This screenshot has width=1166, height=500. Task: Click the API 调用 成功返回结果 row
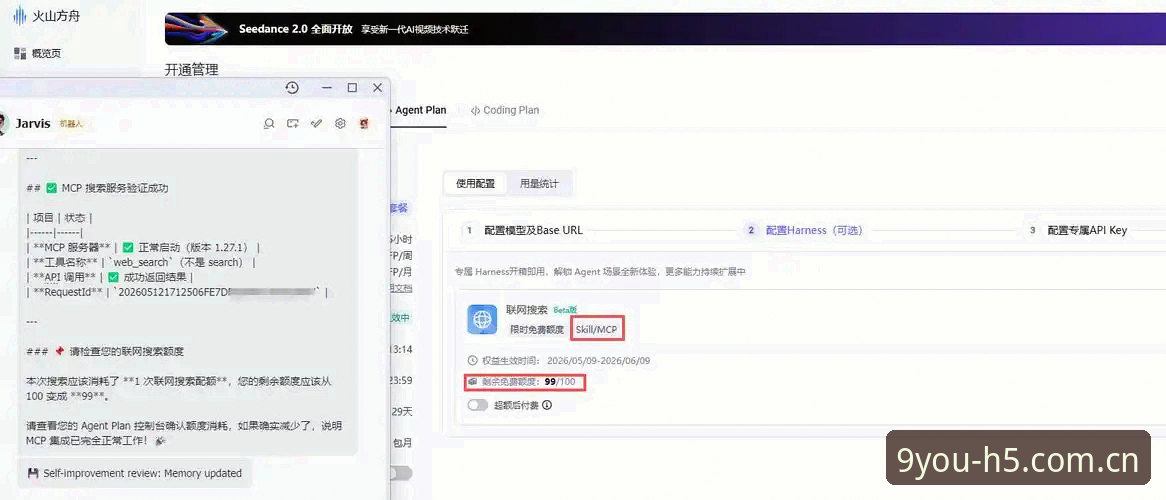pos(110,278)
